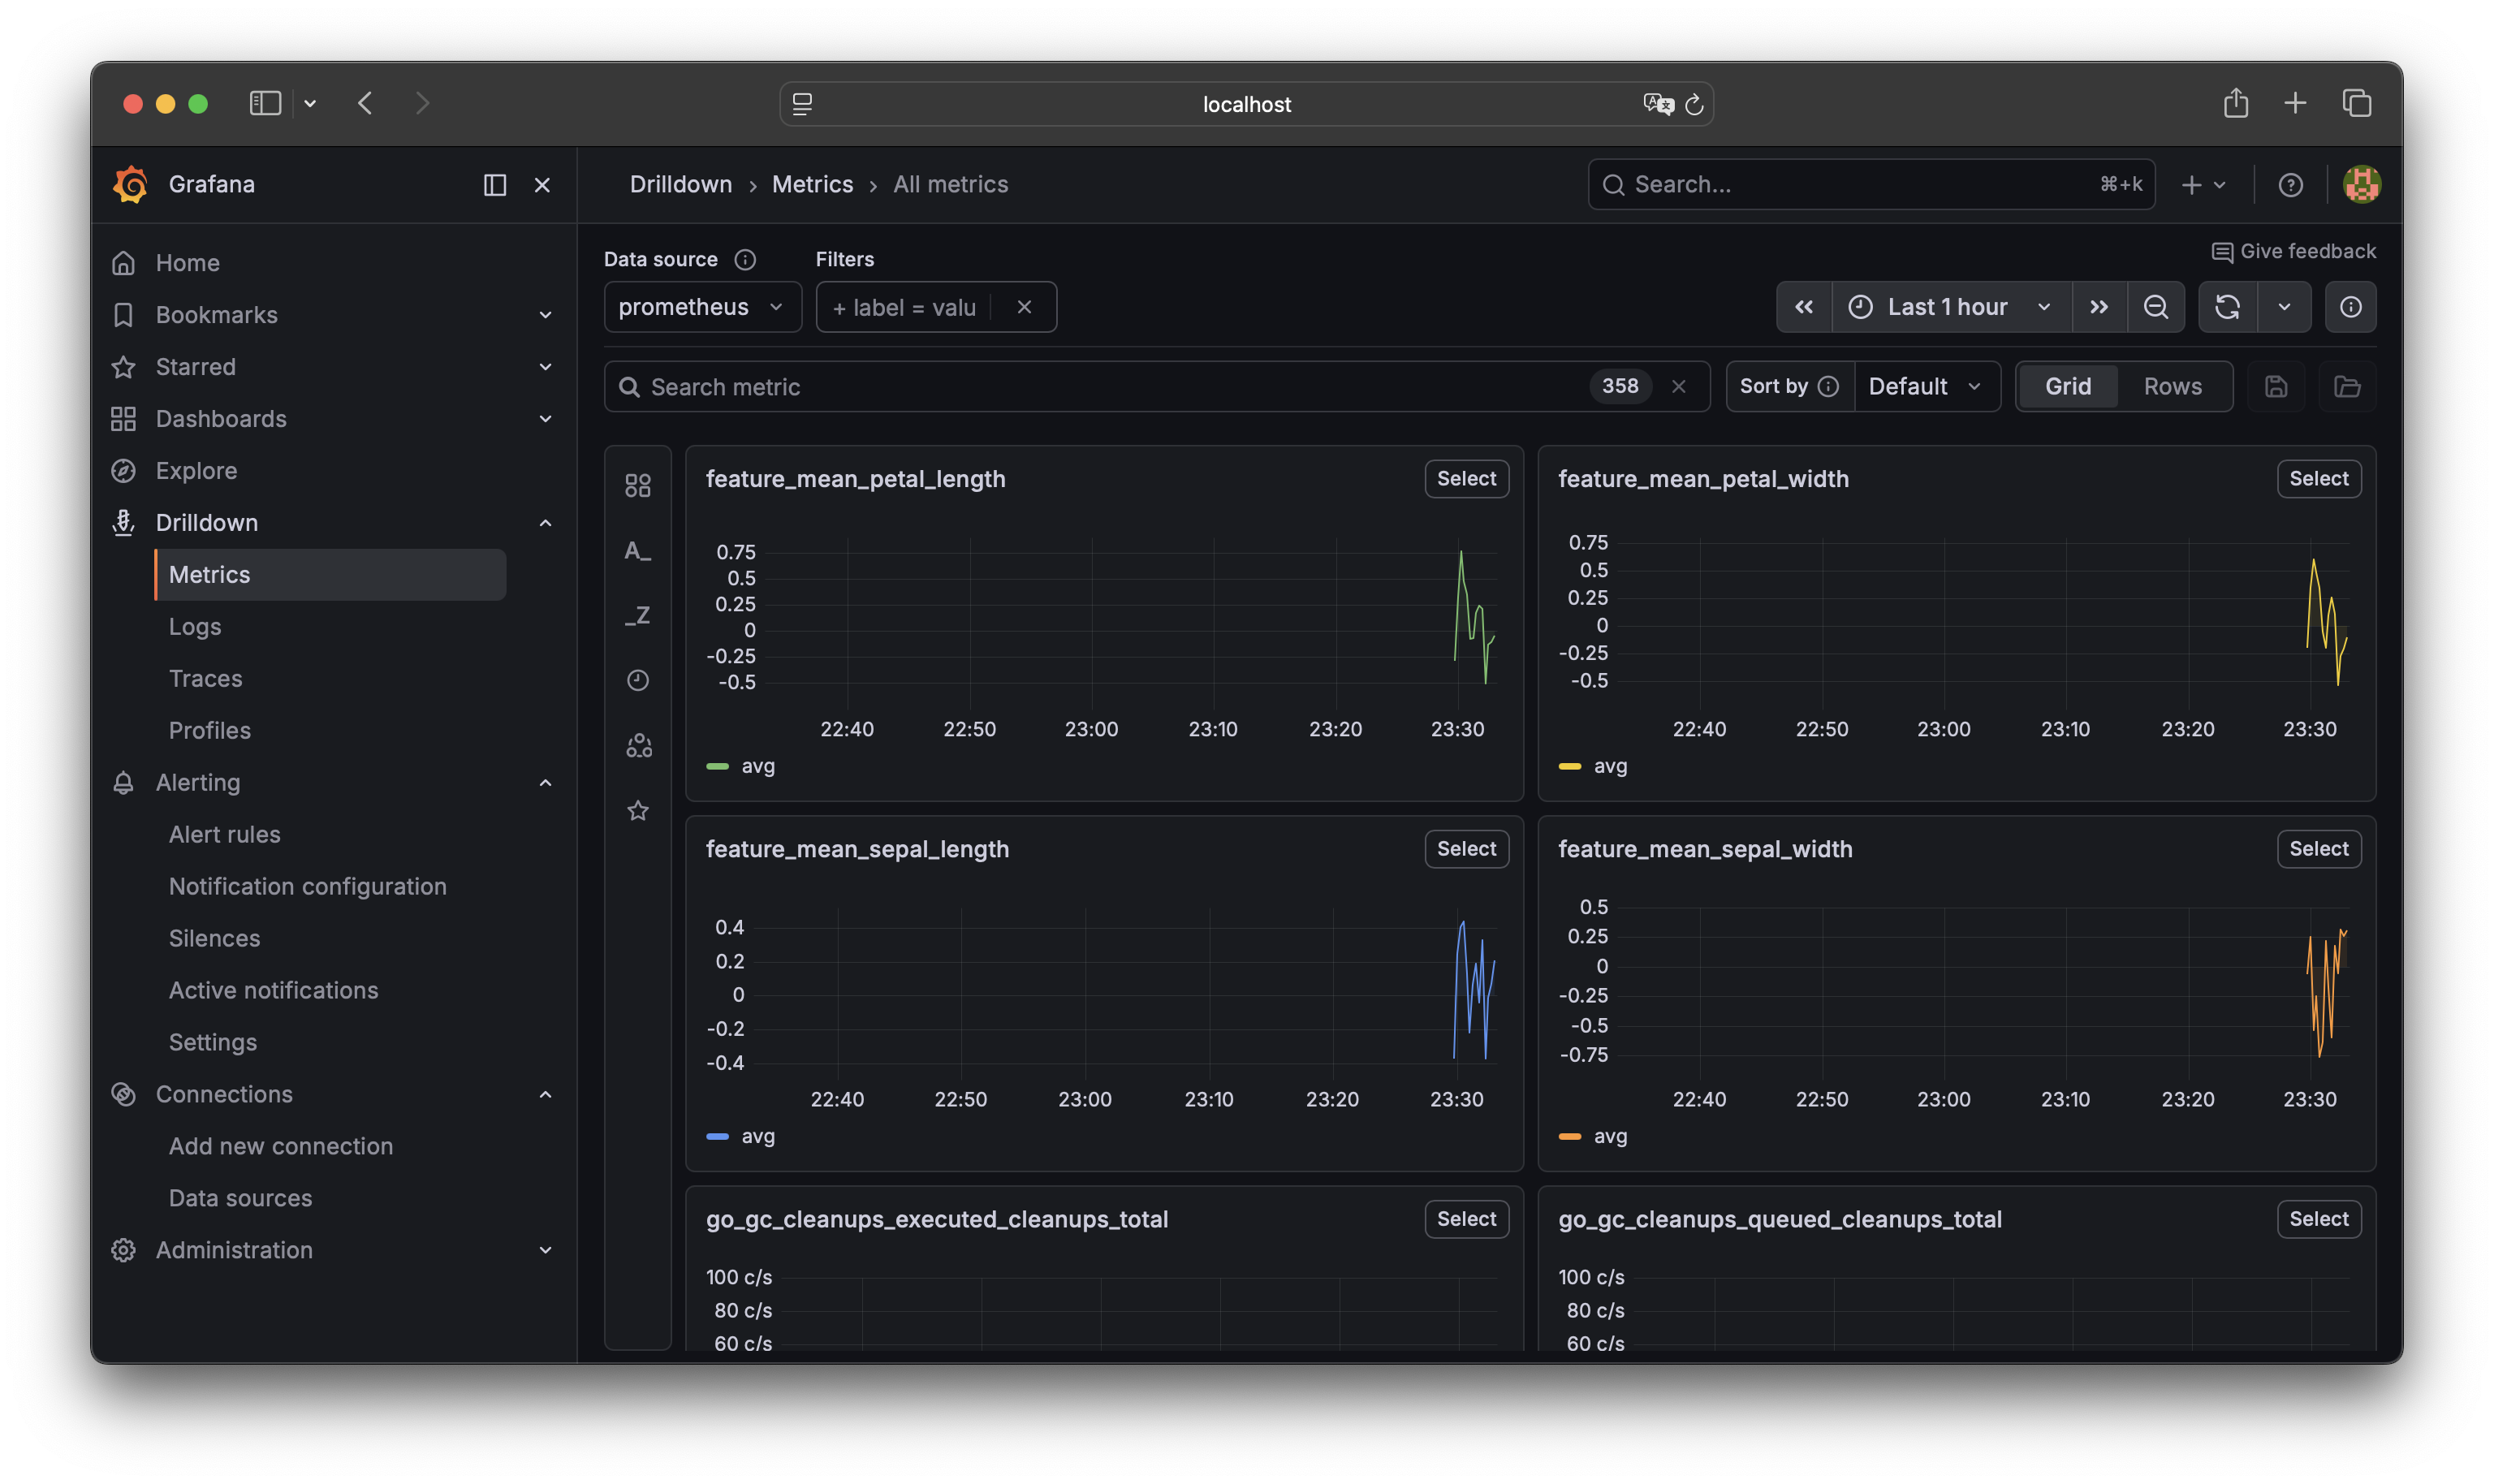Switch to Rows view

[x=2172, y=387]
